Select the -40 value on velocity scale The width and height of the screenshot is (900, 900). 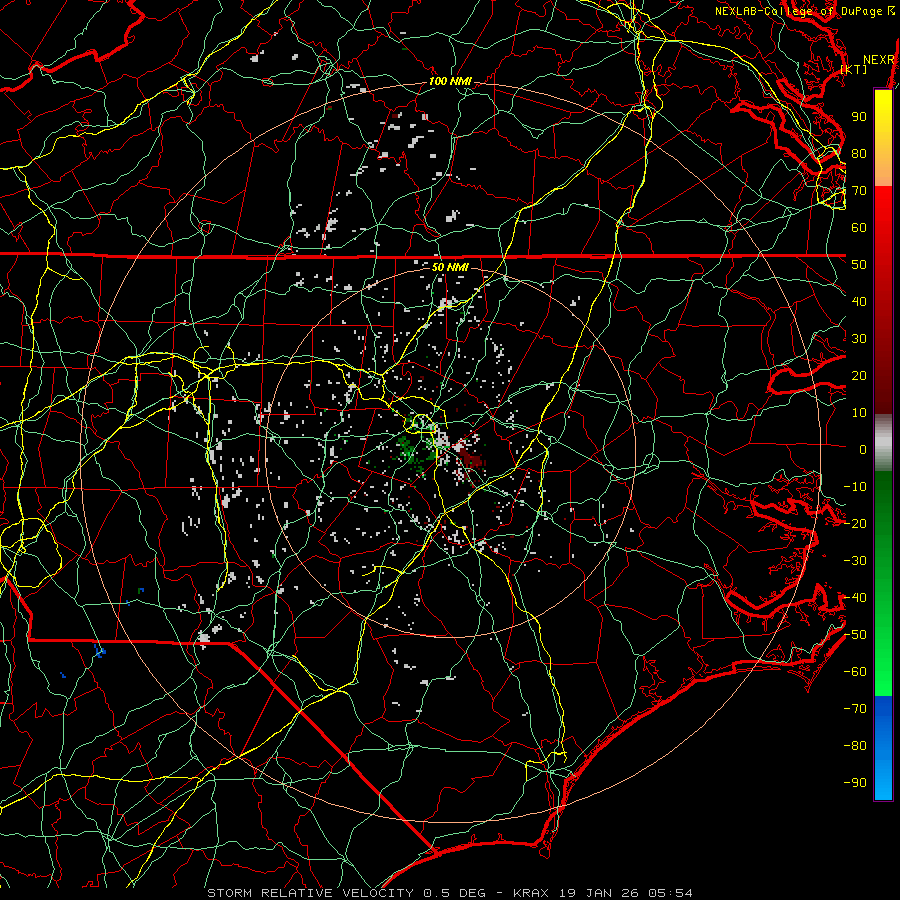click(x=855, y=598)
